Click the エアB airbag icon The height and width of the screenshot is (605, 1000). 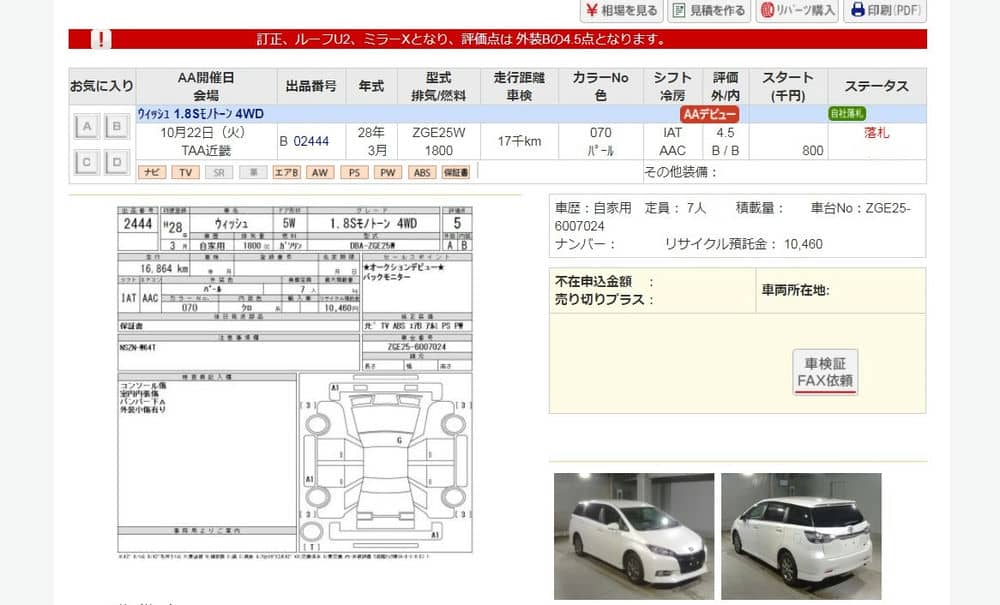pos(286,172)
